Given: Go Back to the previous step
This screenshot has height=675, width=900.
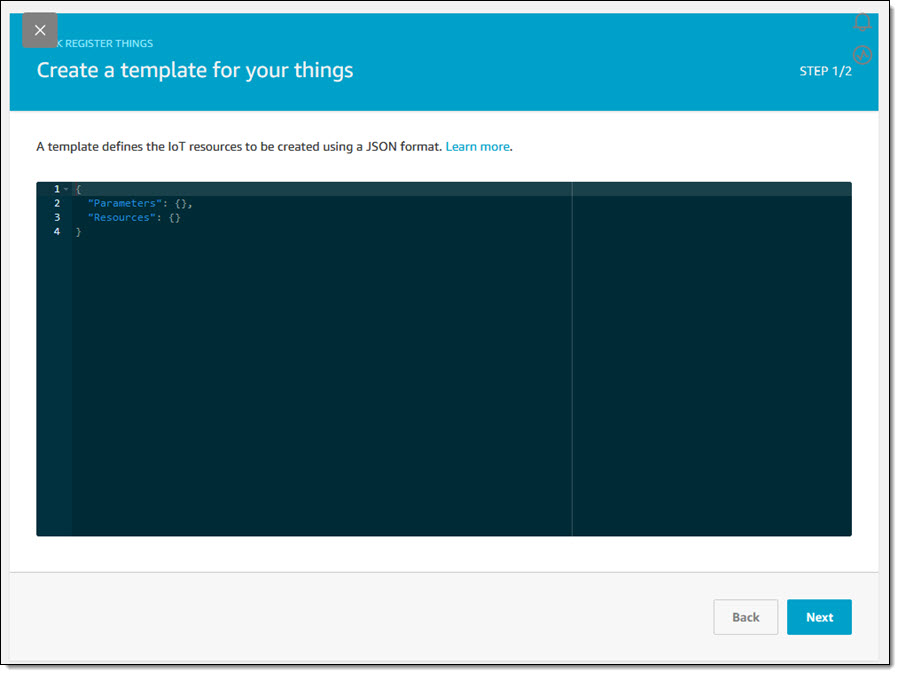Looking at the screenshot, I should point(745,617).
